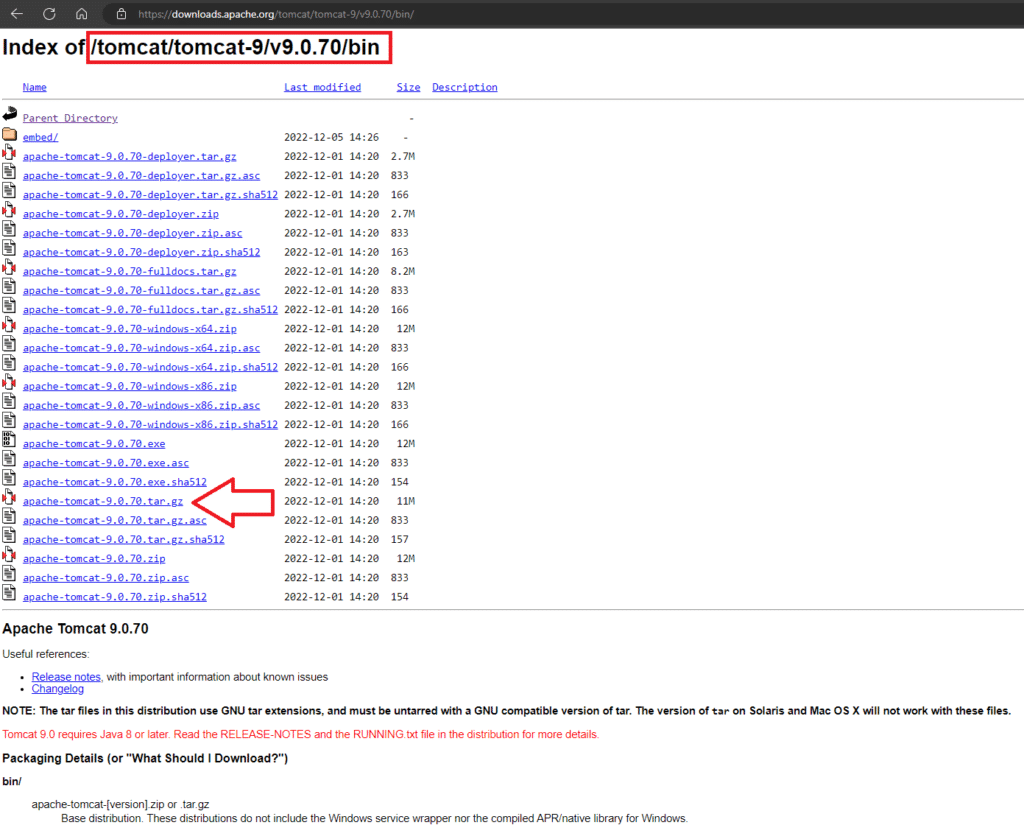Open apache-tomcat-9.0.70.zip.sha512 checksum
Screen dimensions: 1024x825
pyautogui.click(x=114, y=597)
